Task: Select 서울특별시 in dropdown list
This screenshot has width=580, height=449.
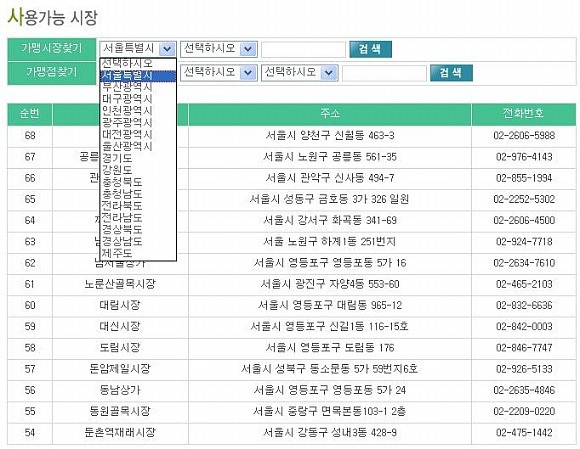Action: tap(138, 76)
